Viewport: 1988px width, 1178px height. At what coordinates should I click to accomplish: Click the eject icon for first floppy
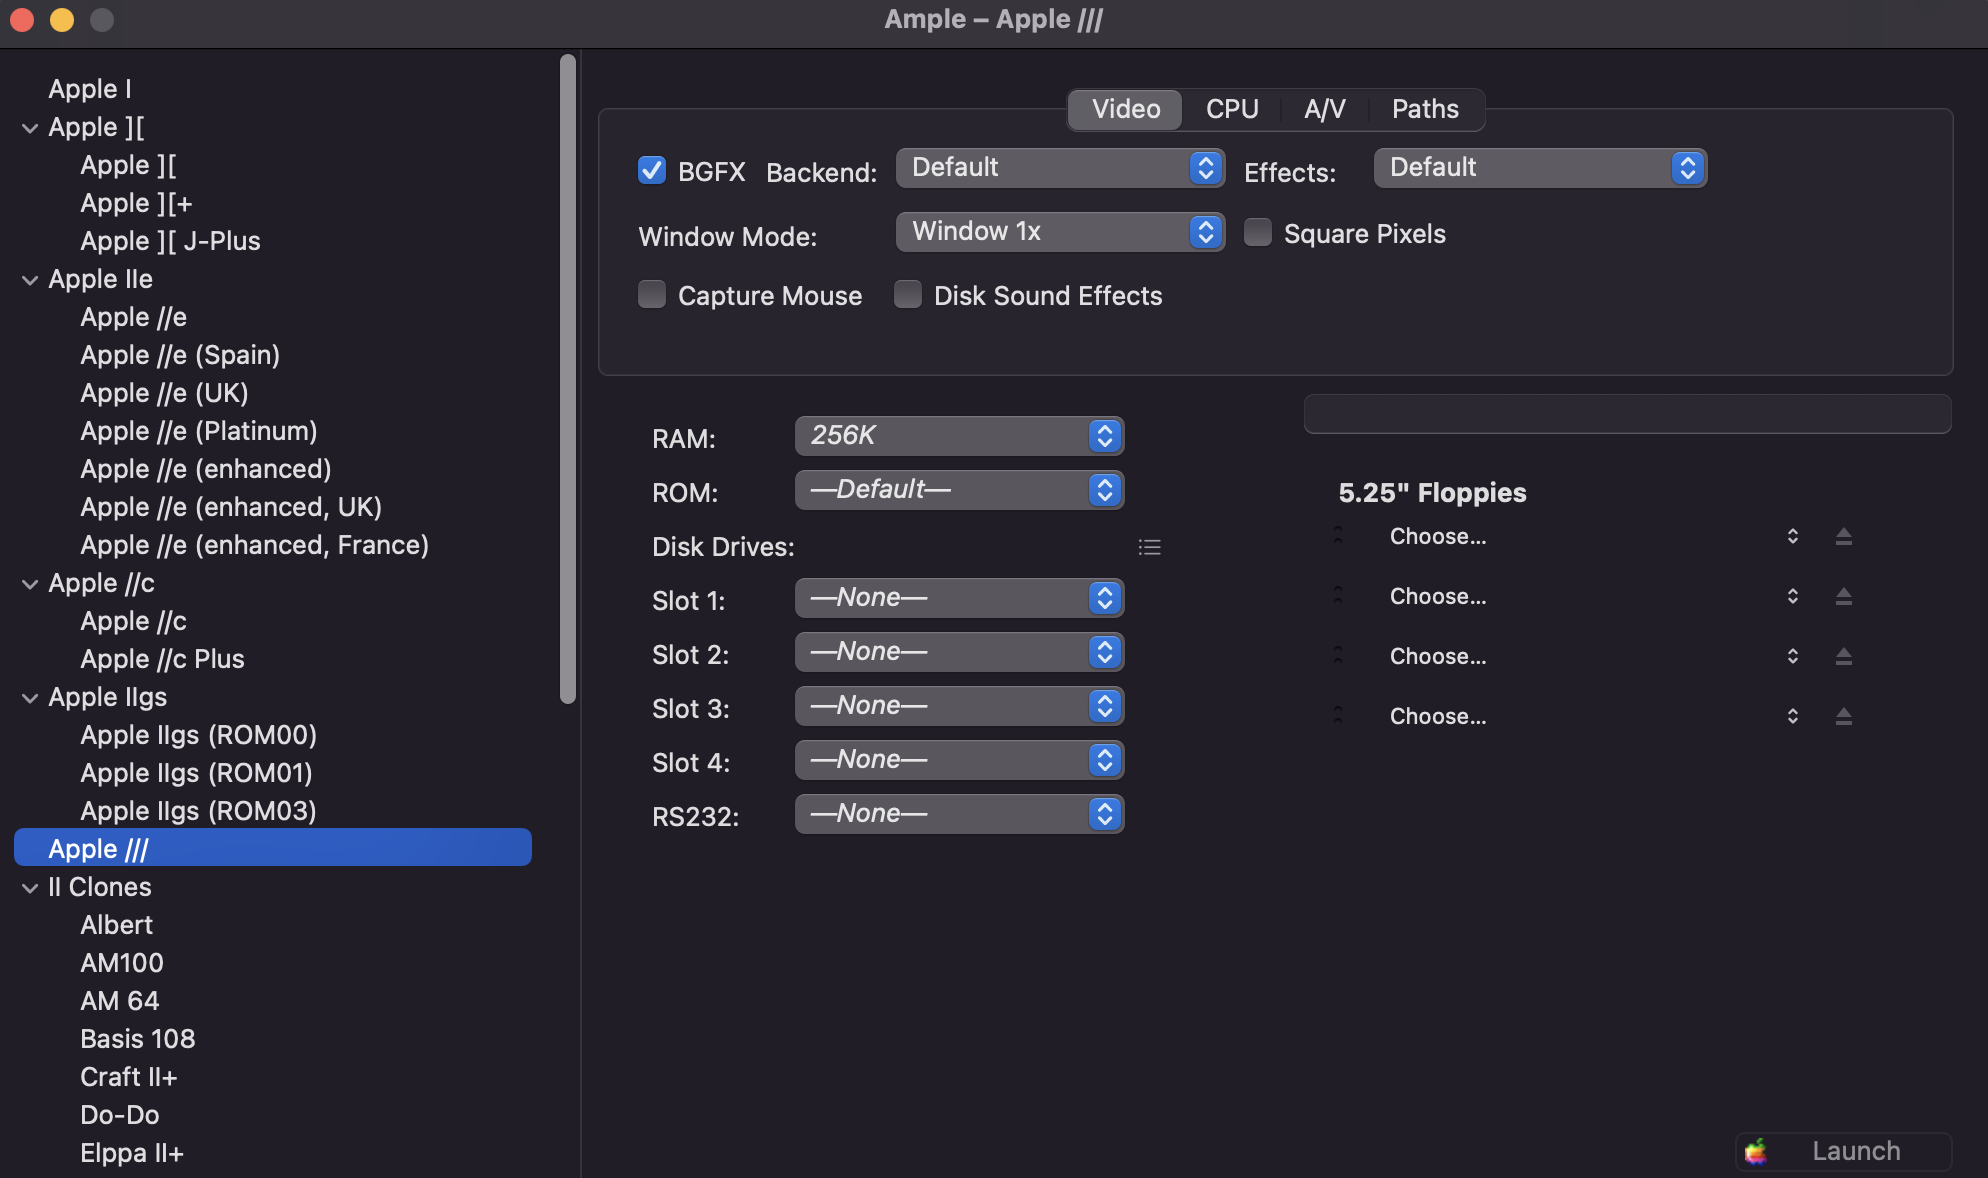pyautogui.click(x=1844, y=537)
